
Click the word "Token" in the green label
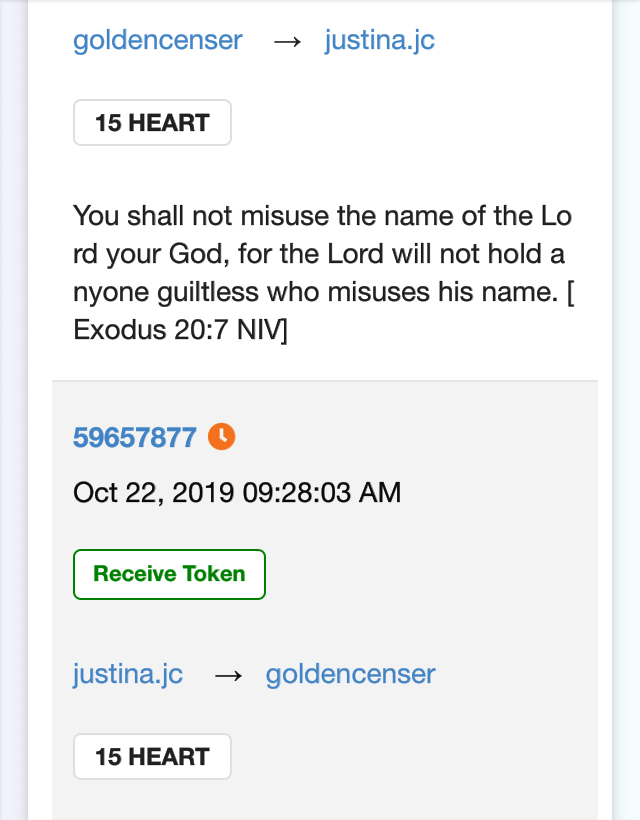tap(213, 574)
